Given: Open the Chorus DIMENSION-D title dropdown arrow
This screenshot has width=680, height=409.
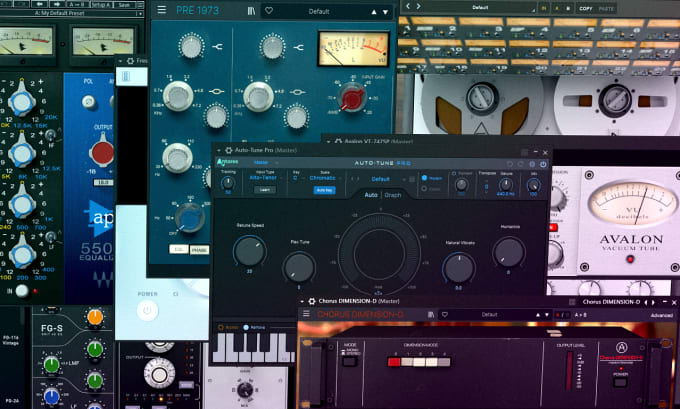Looking at the screenshot, I should tap(302, 301).
